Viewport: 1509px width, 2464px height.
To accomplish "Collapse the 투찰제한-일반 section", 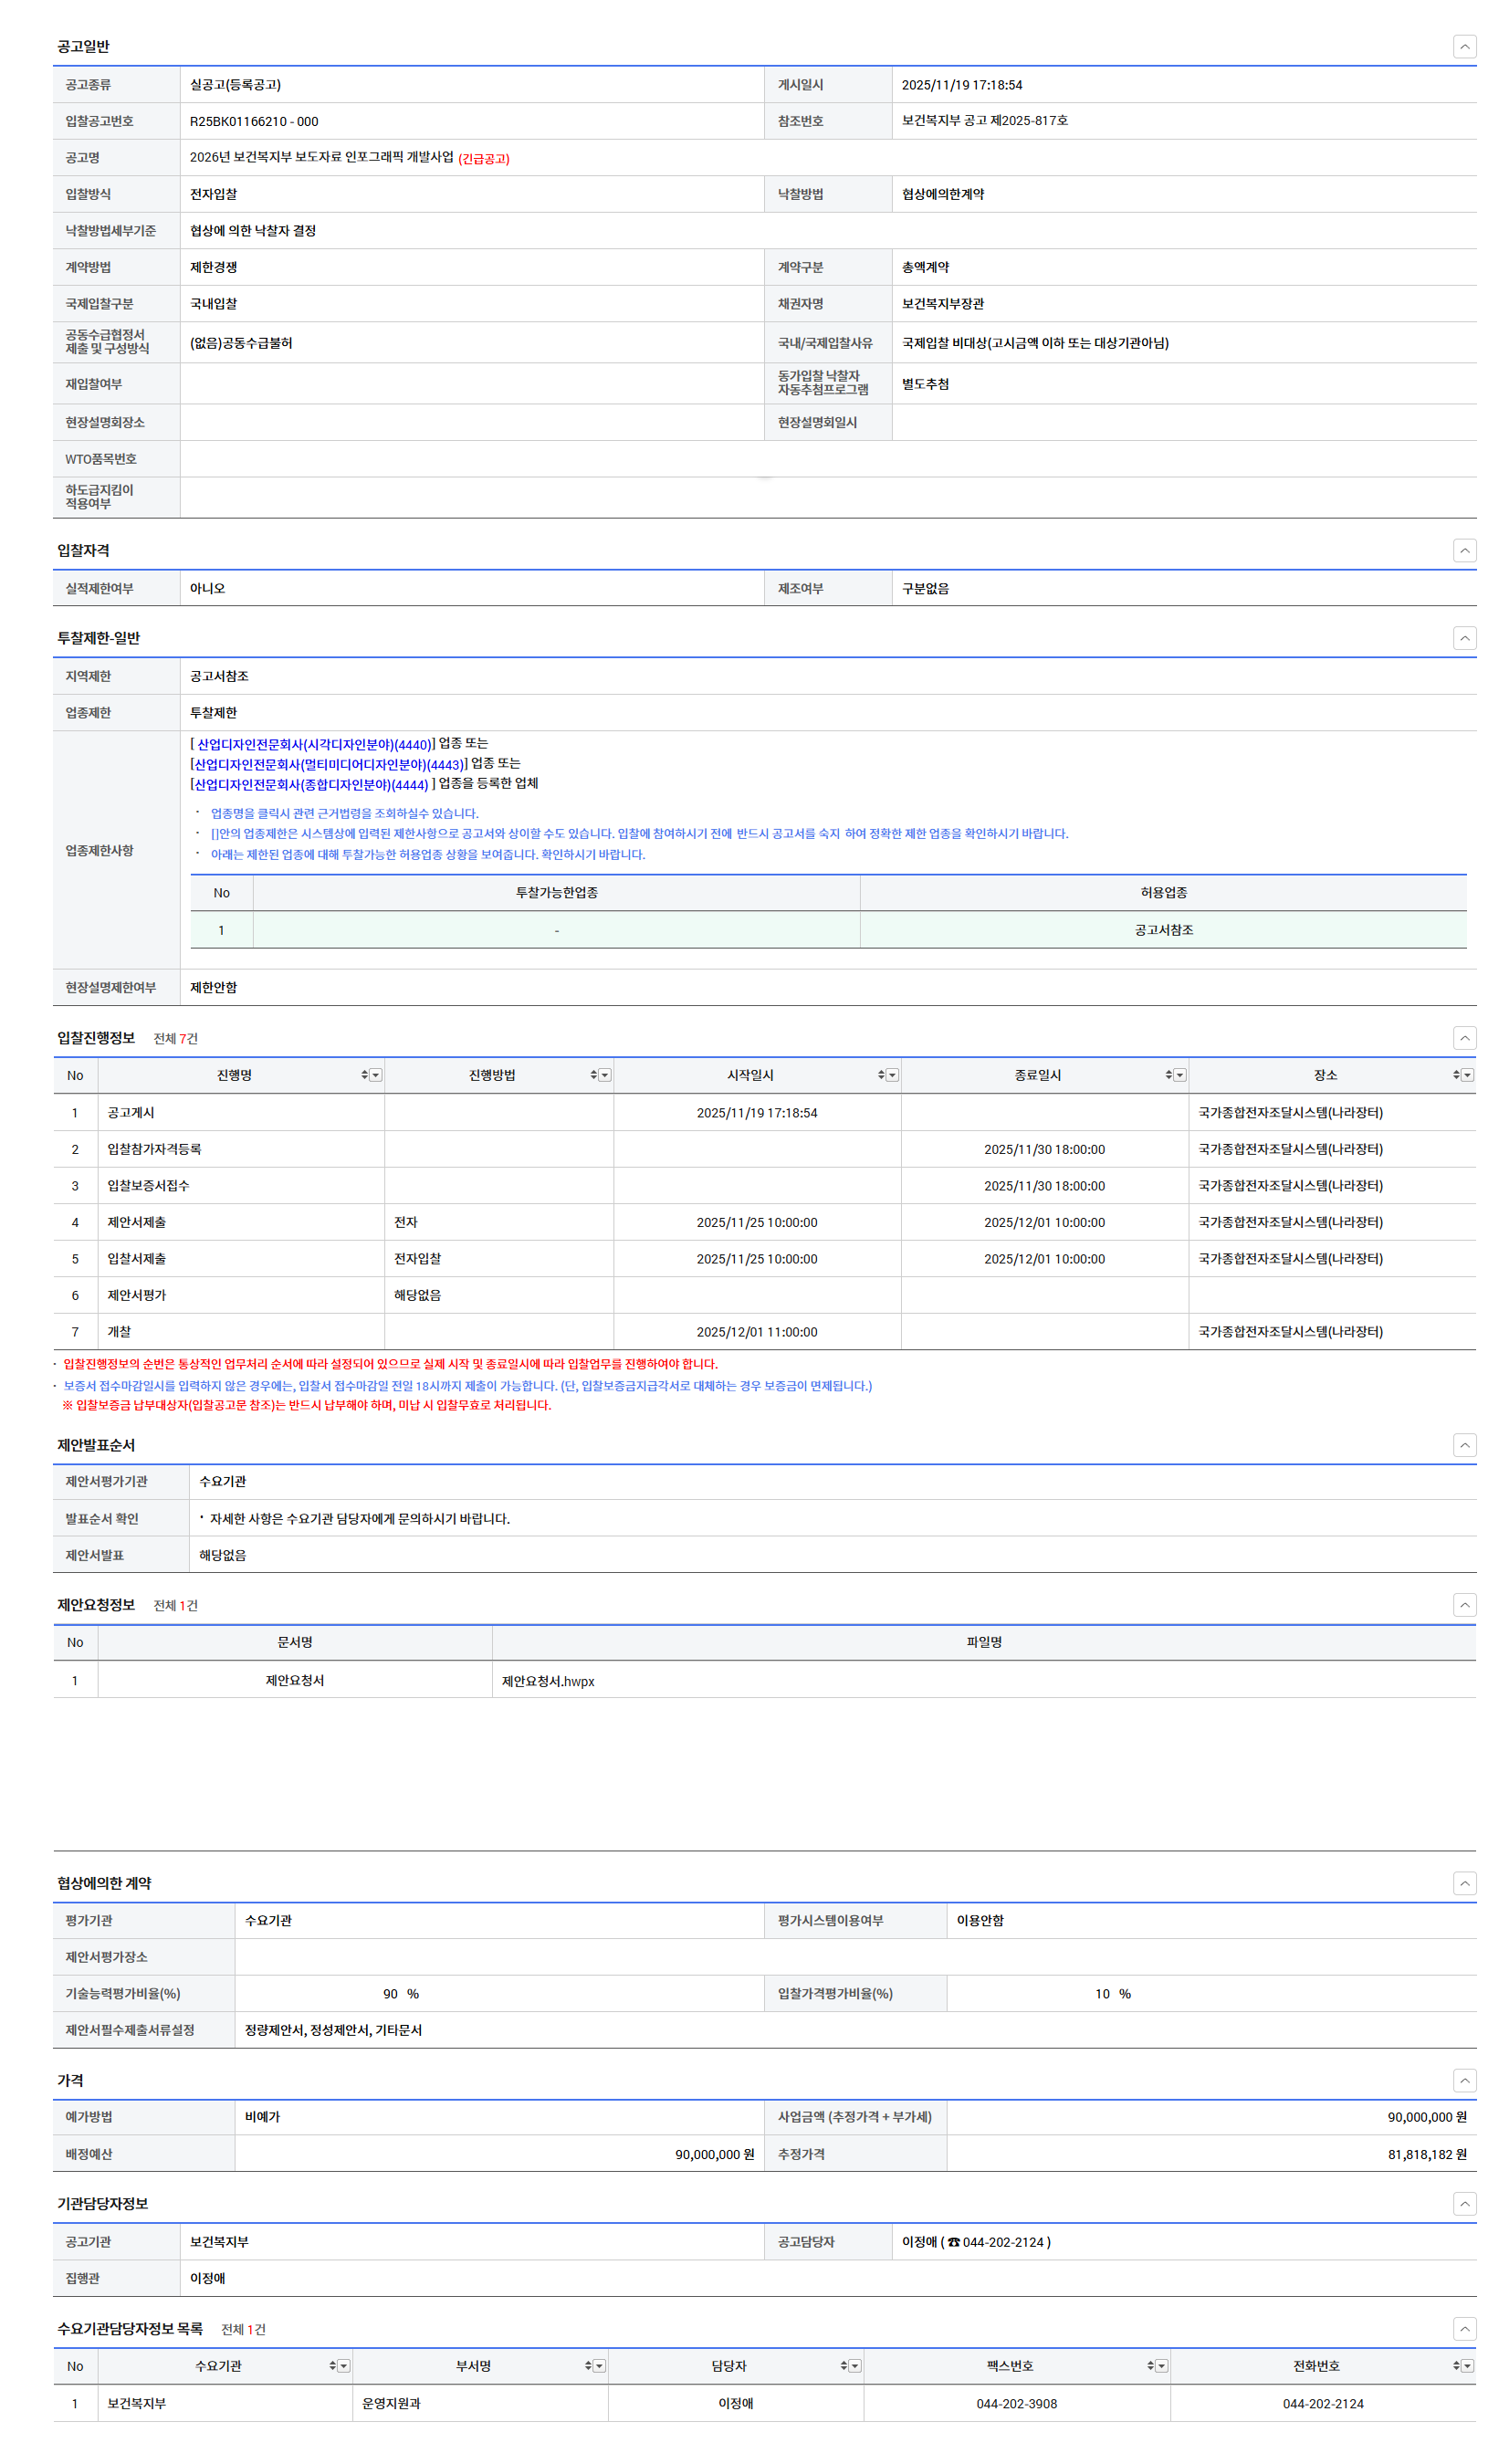I will point(1463,638).
